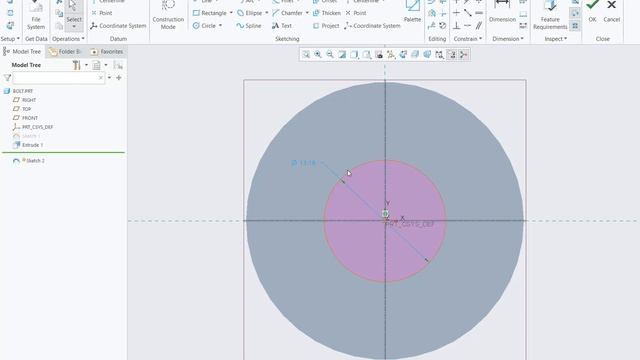
Task: Open the sketcher Palette
Action: point(412,12)
